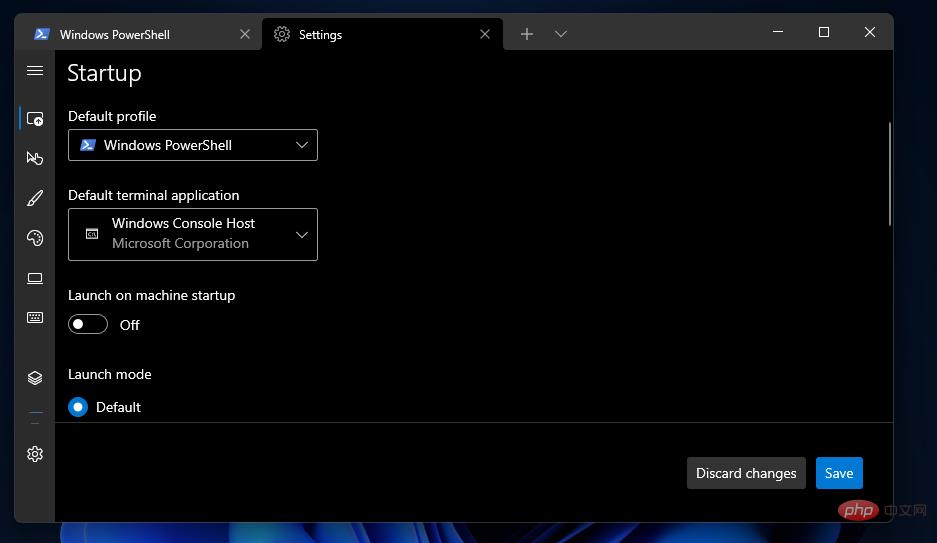Image resolution: width=937 pixels, height=543 pixels.
Task: Open the hamburger navigation menu
Action: [x=35, y=70]
